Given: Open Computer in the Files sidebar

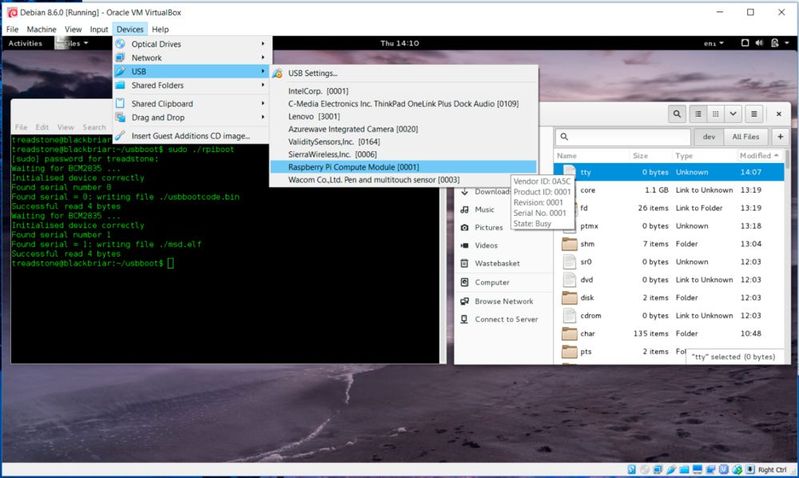Looking at the screenshot, I should [x=492, y=282].
